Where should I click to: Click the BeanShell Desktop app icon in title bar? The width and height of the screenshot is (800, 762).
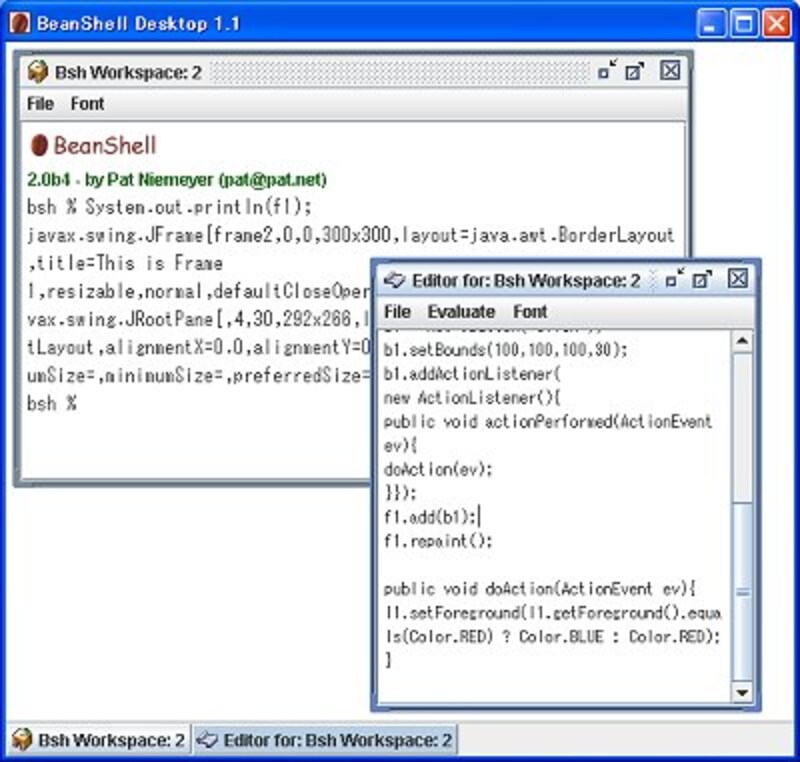pyautogui.click(x=19, y=23)
